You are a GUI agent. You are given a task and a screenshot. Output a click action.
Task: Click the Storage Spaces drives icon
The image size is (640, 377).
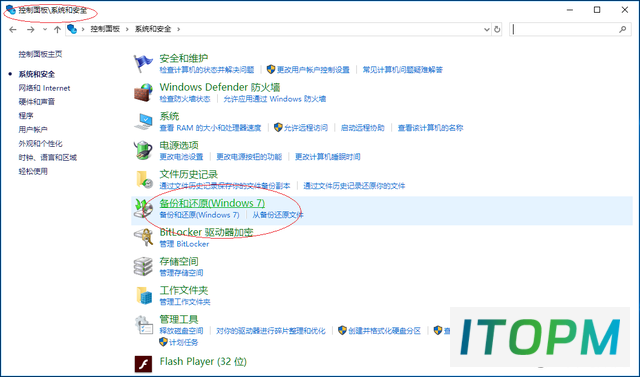pos(143,266)
